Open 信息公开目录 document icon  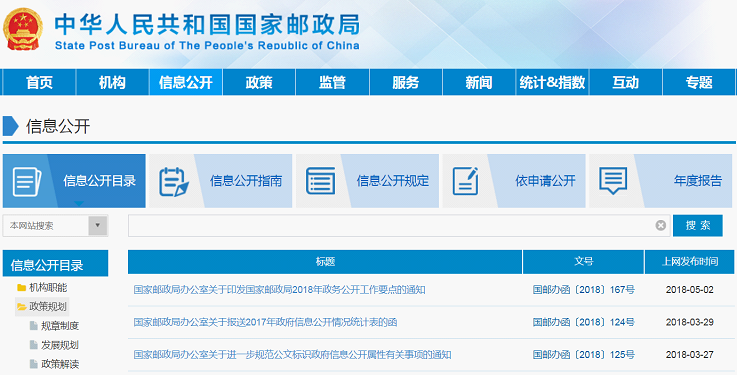[x=27, y=181]
